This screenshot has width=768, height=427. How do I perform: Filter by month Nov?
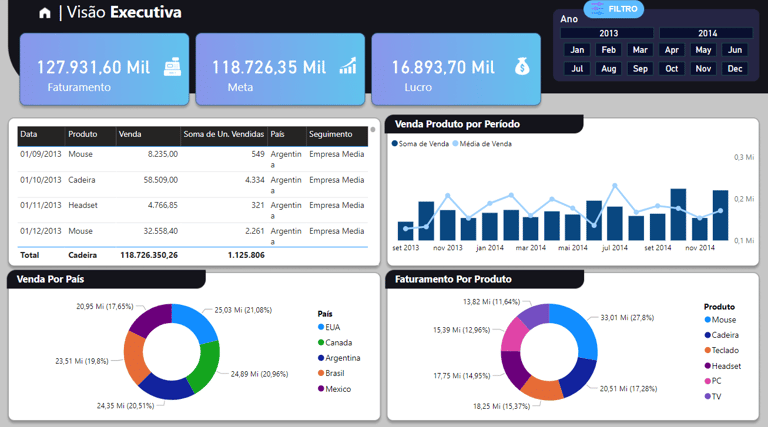(x=703, y=69)
